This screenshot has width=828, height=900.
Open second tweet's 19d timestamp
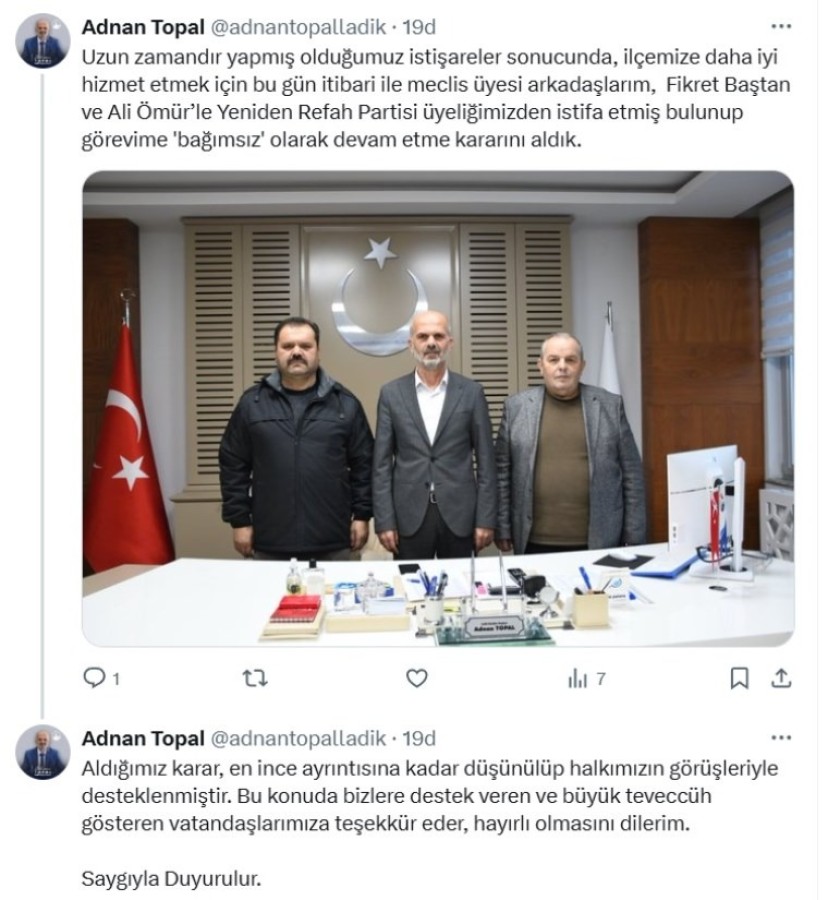coord(419,738)
